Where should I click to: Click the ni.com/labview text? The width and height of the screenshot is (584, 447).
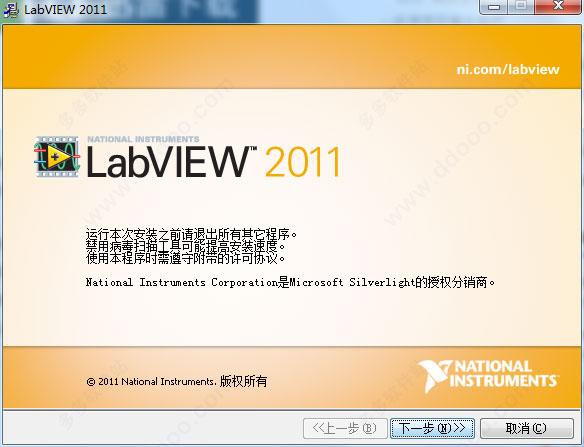508,69
